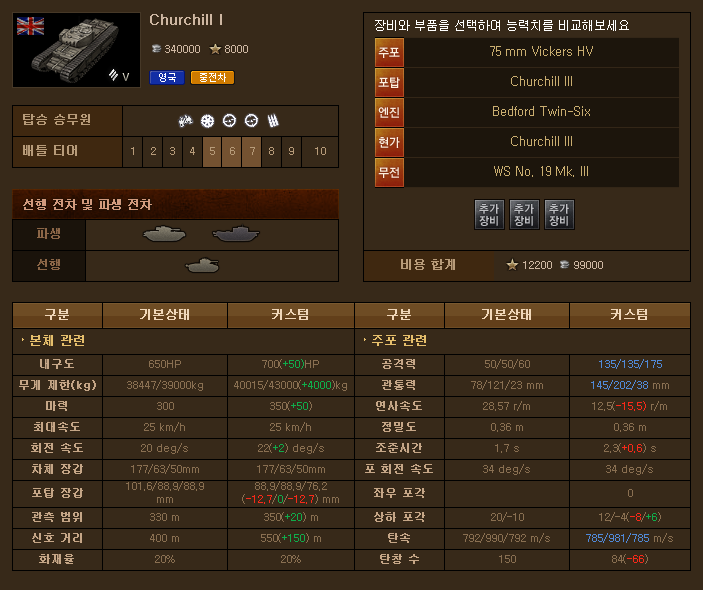Open the turret Churchill III selector
The height and width of the screenshot is (590, 703).
point(527,82)
